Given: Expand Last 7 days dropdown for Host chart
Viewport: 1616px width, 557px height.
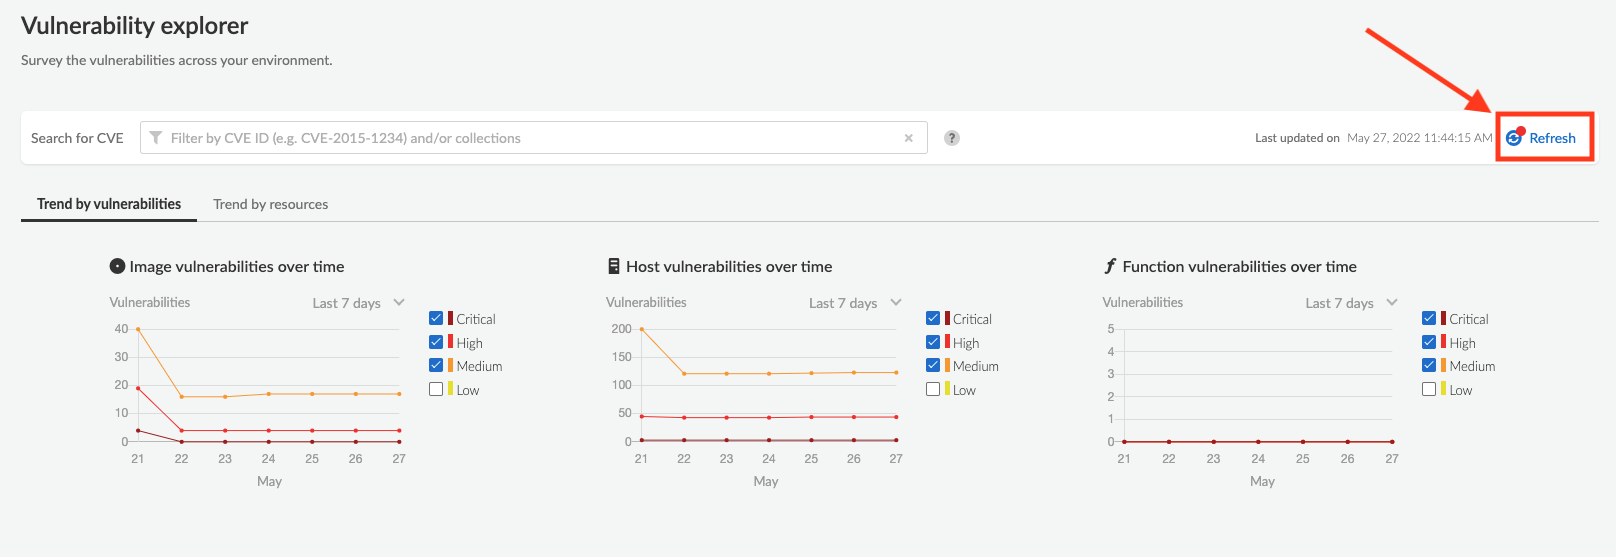Looking at the screenshot, I should (896, 302).
